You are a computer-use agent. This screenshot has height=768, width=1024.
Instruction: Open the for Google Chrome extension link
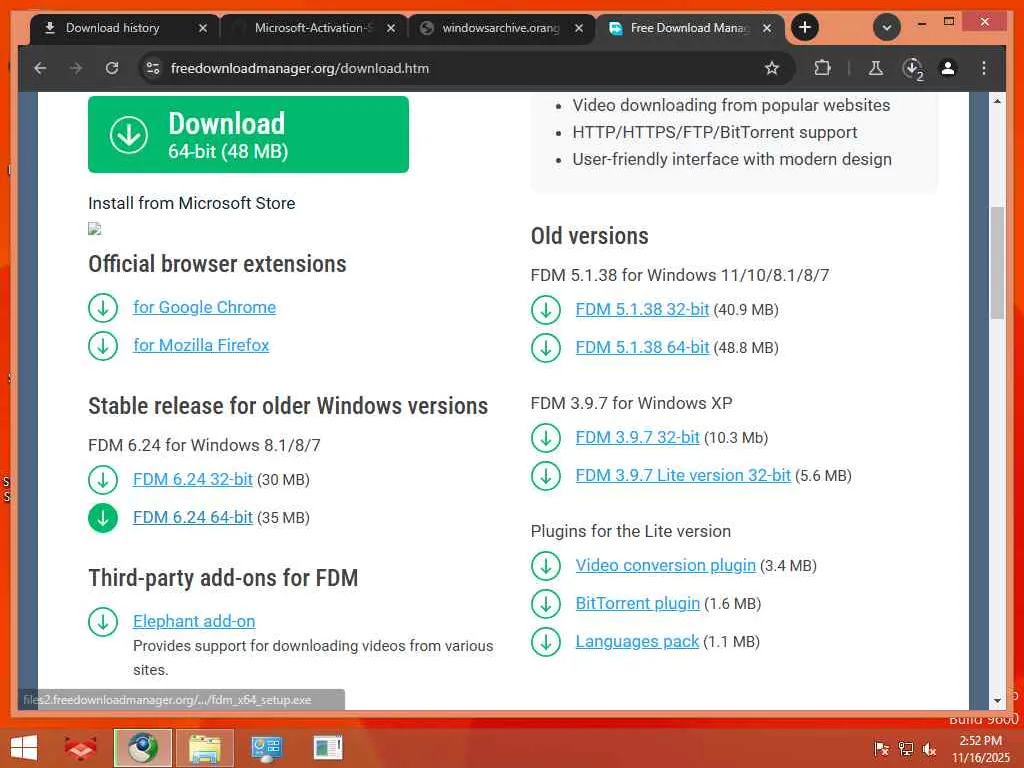(x=204, y=307)
